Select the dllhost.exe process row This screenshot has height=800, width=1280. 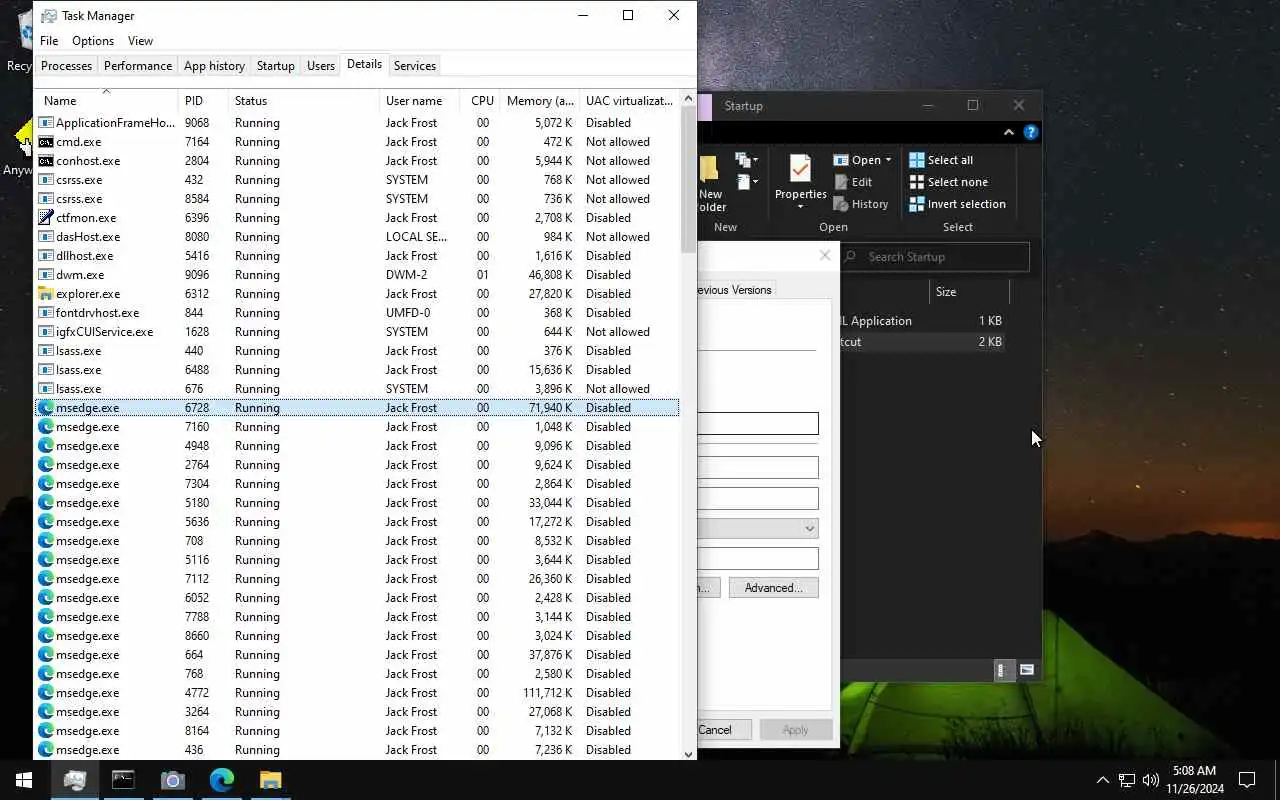[x=357, y=256]
